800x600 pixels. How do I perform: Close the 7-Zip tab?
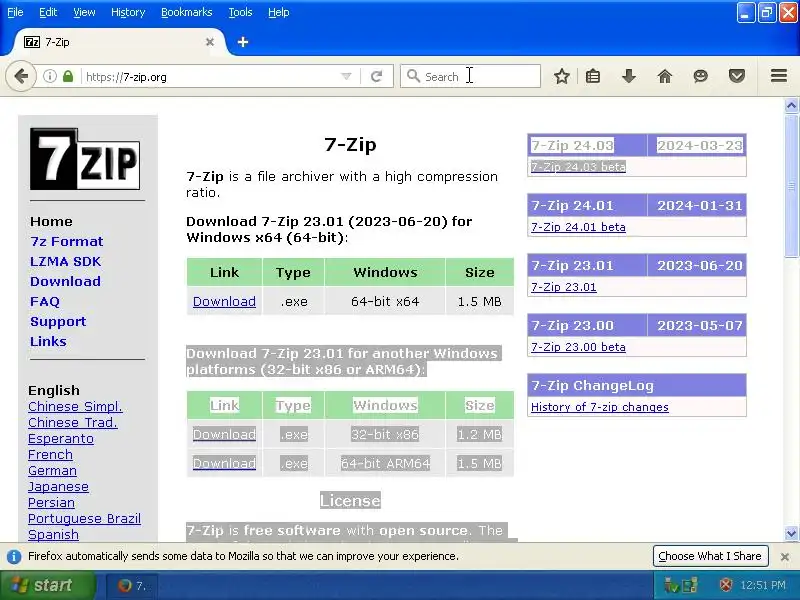tap(210, 42)
